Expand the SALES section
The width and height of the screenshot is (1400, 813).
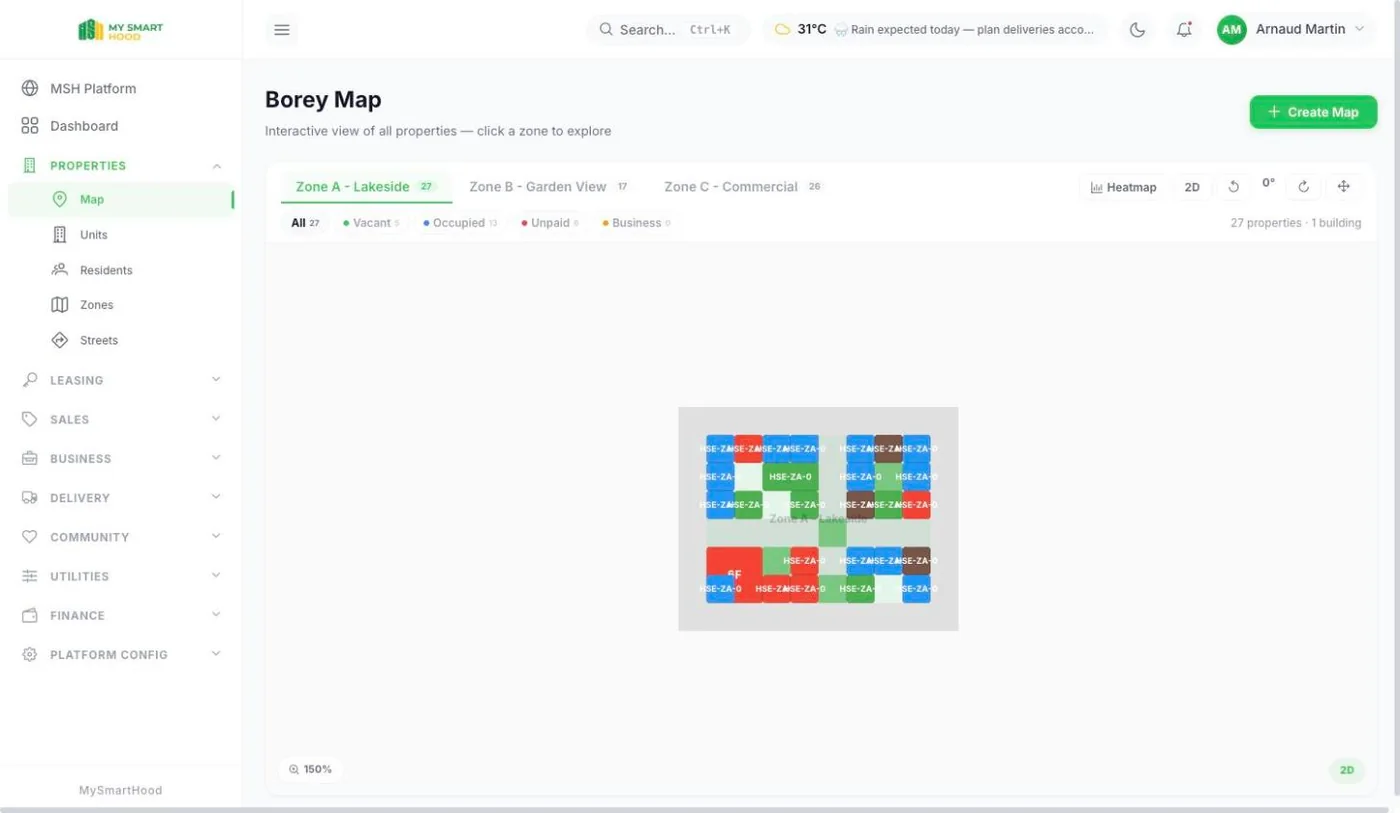[120, 419]
